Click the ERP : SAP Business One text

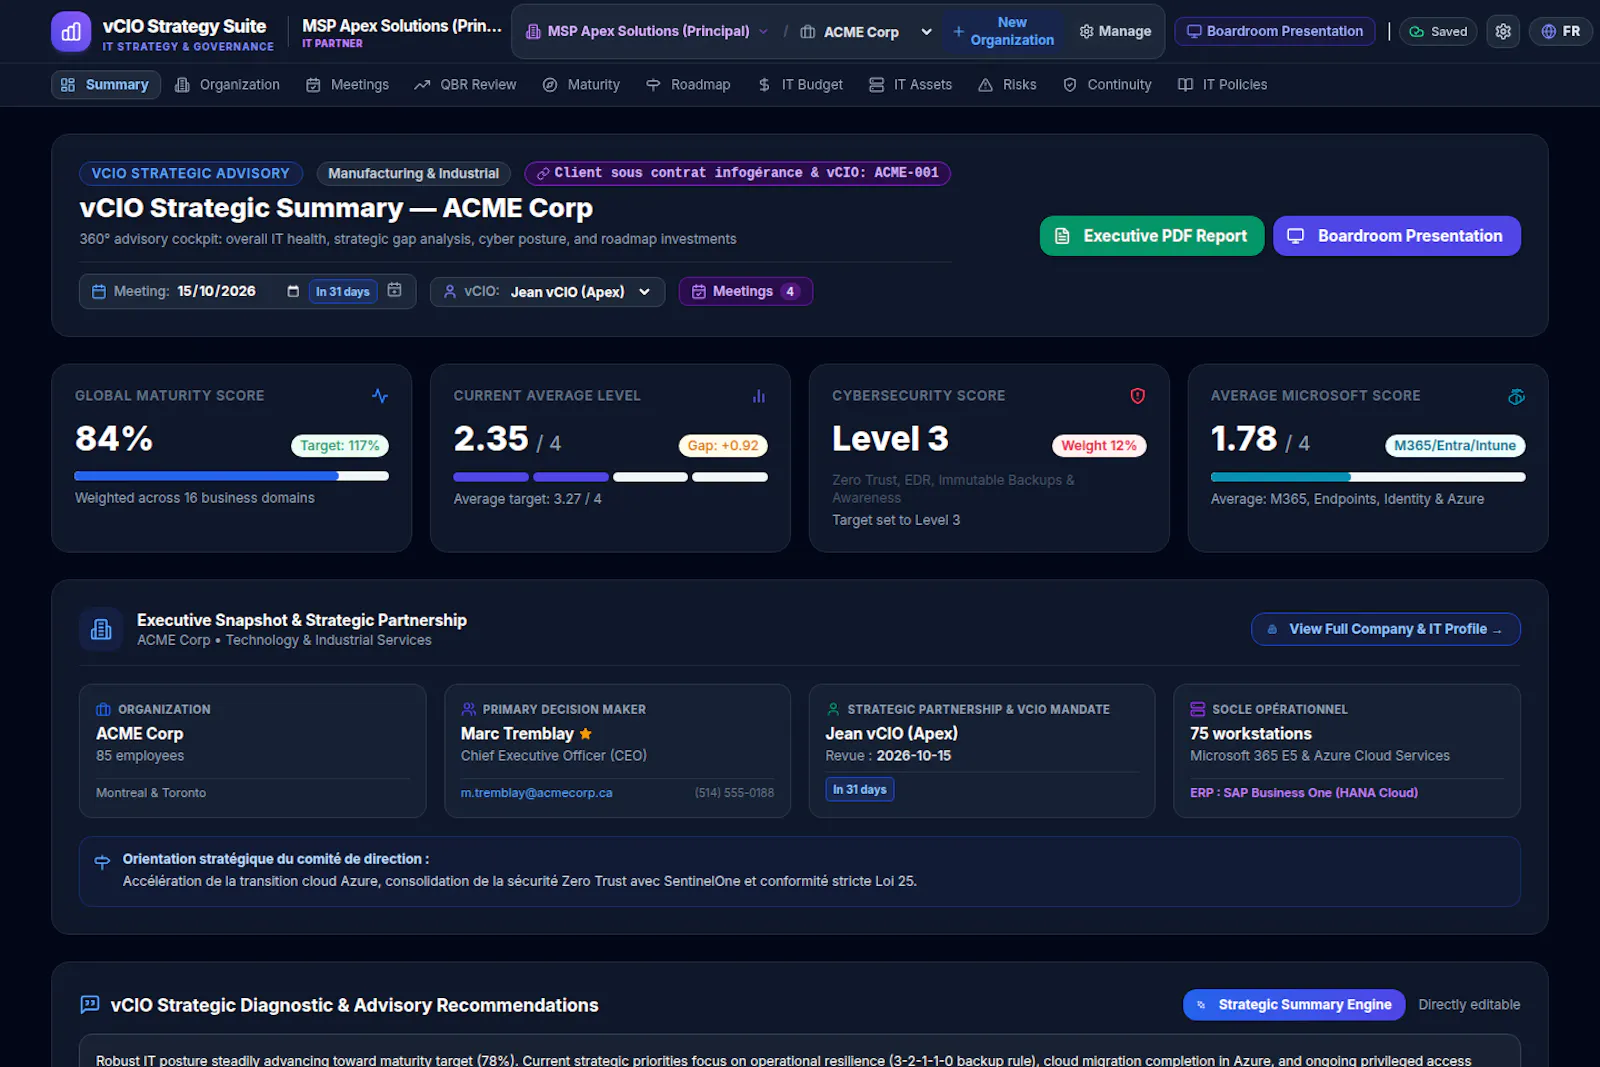point(1304,793)
